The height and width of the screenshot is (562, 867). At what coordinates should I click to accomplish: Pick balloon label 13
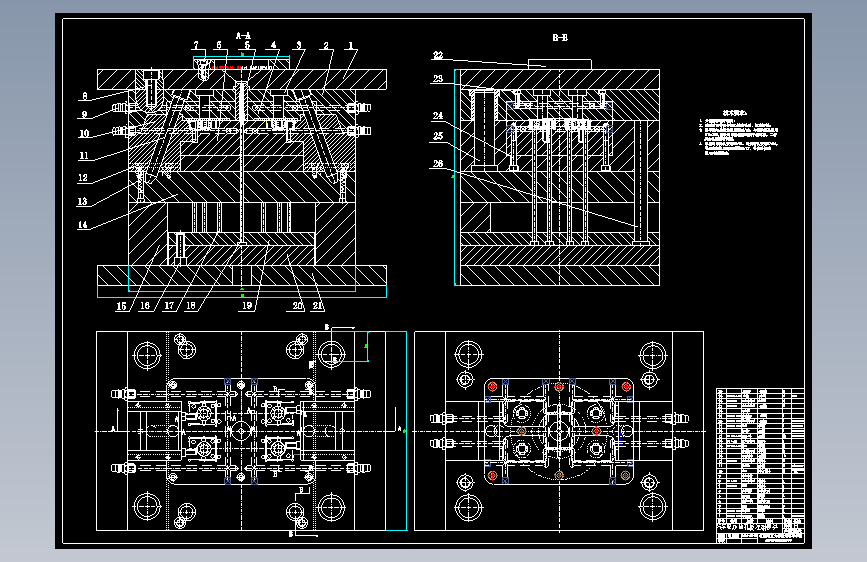pos(82,201)
